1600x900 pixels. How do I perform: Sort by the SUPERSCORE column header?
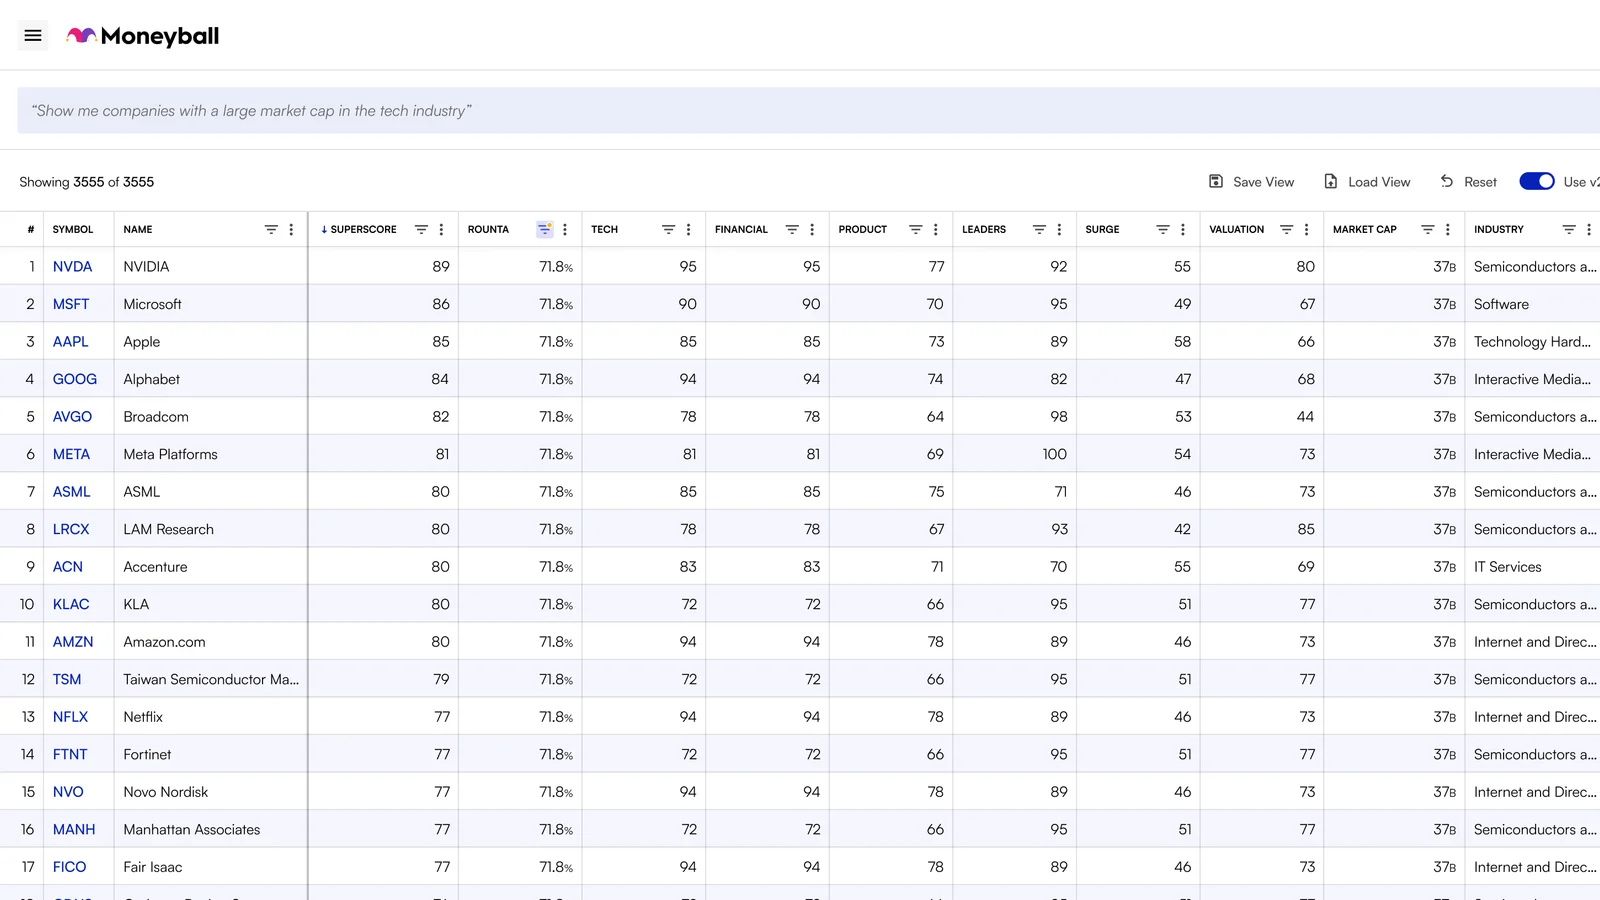(364, 230)
